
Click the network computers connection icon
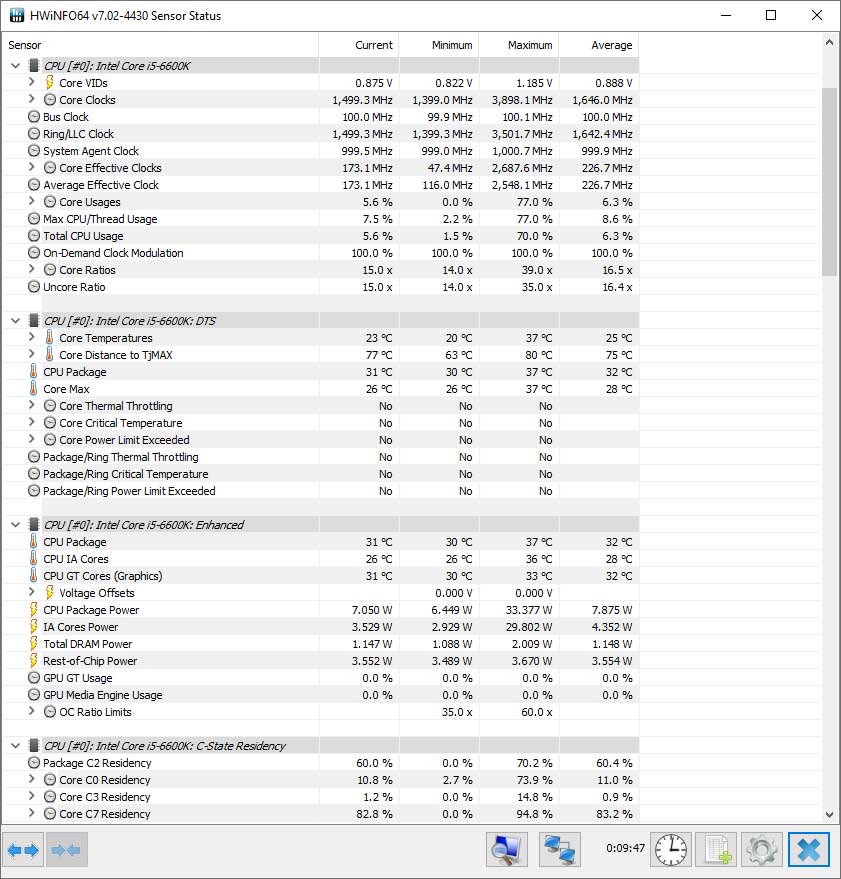click(x=560, y=850)
